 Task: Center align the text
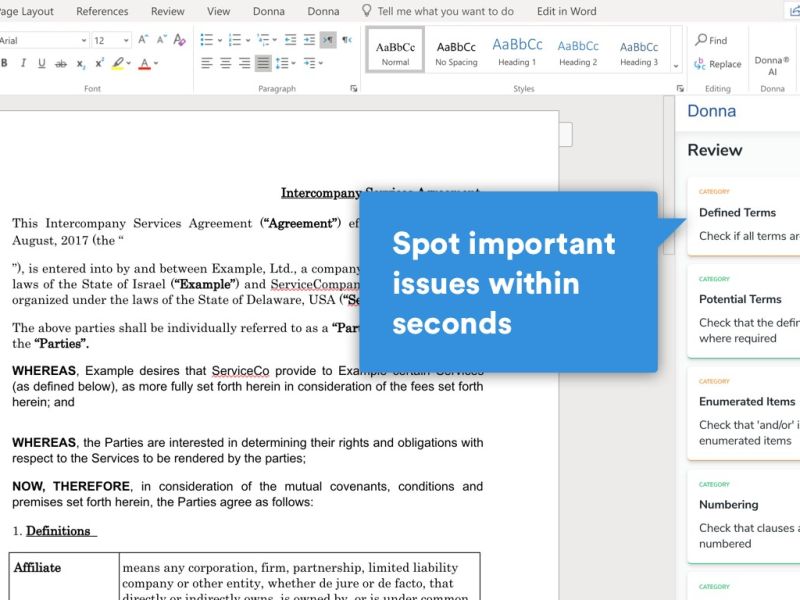pos(226,63)
